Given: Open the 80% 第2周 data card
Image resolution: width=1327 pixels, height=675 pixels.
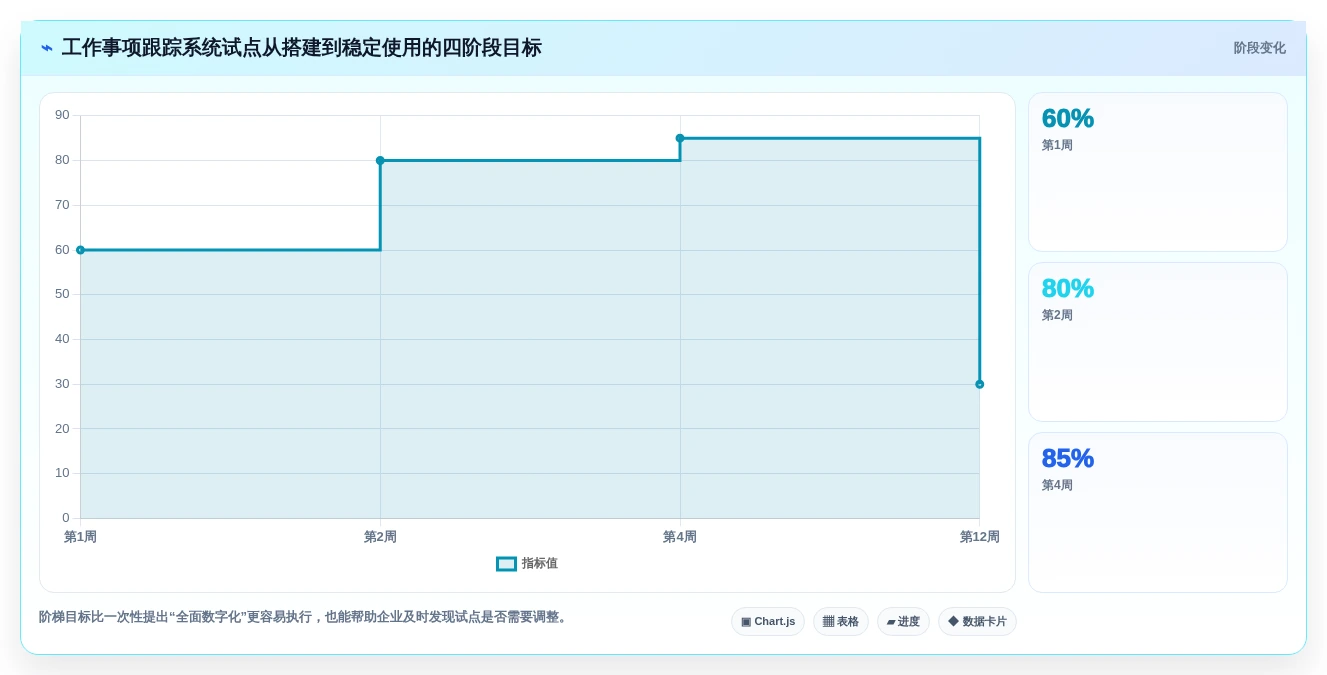Looking at the screenshot, I should pyautogui.click(x=1158, y=342).
